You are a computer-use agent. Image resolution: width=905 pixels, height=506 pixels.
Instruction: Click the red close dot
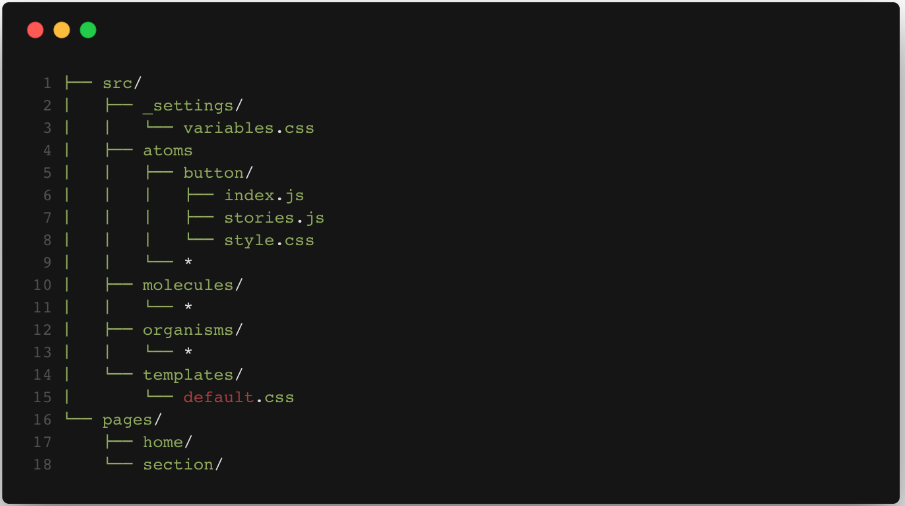pos(35,30)
